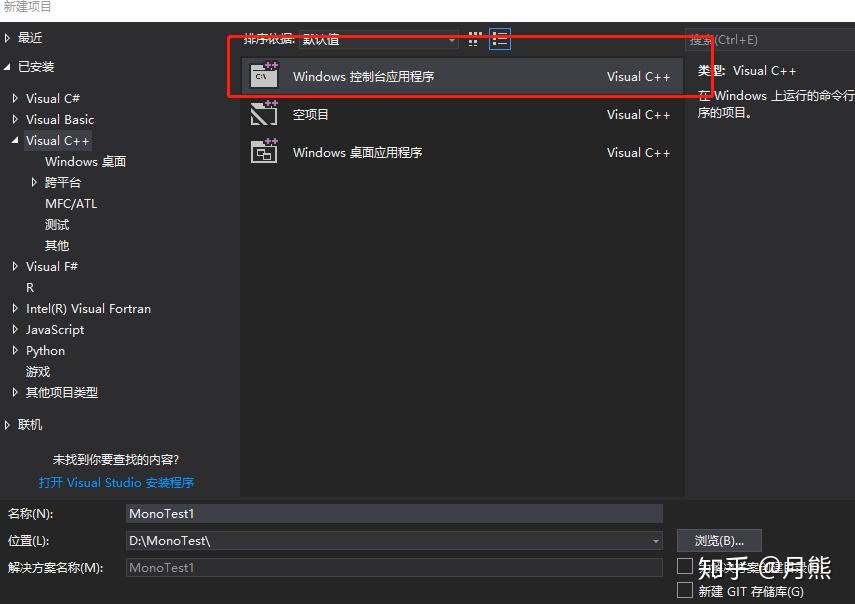Enable 新建 GIT 存储库 option

[x=686, y=590]
